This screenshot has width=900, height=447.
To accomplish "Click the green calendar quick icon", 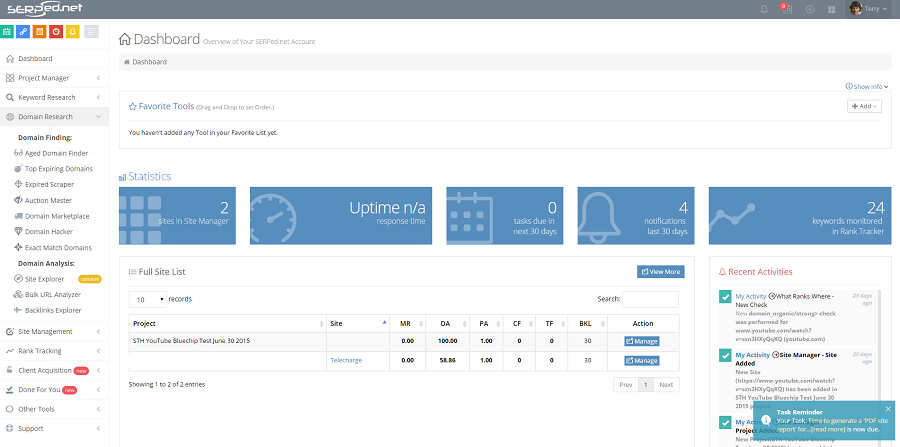I will click(x=7, y=32).
